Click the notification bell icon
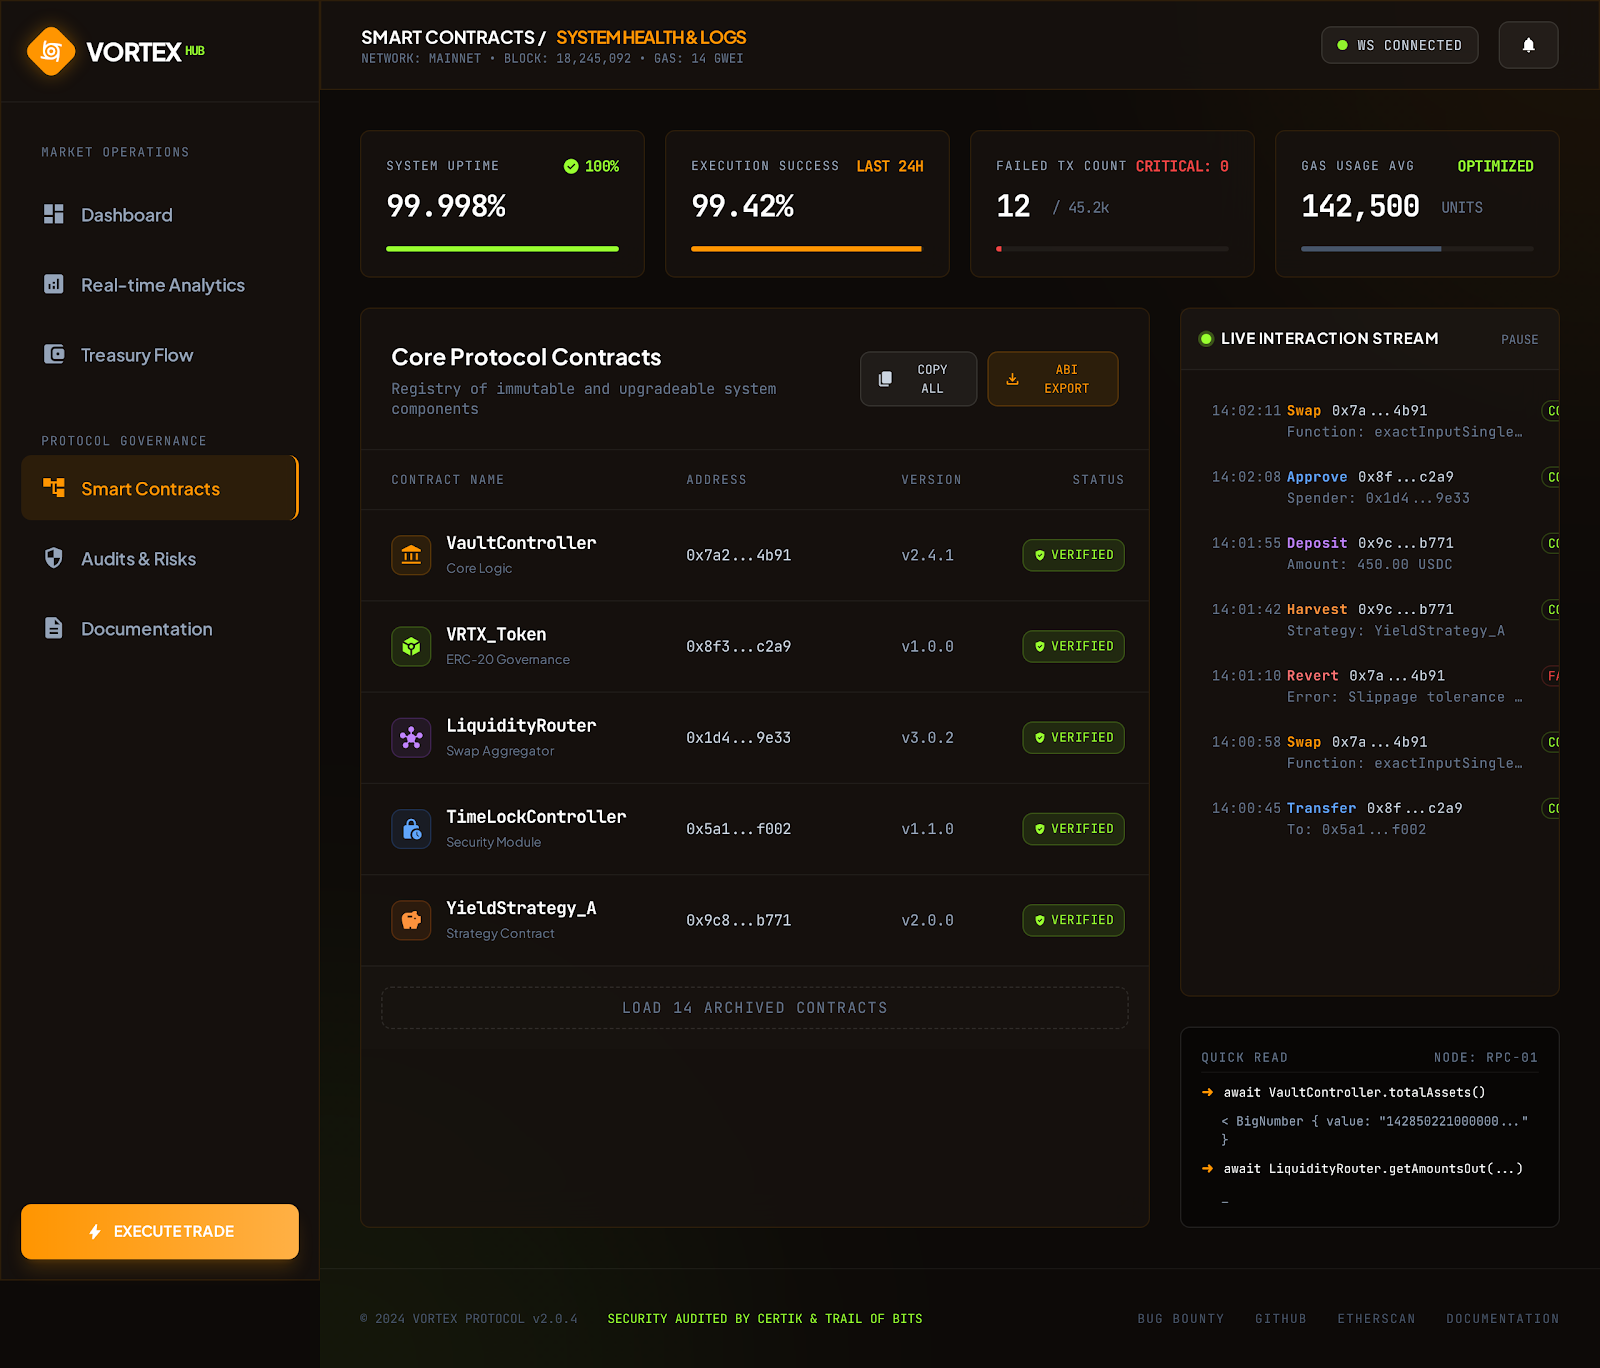1600x1368 pixels. click(x=1528, y=45)
